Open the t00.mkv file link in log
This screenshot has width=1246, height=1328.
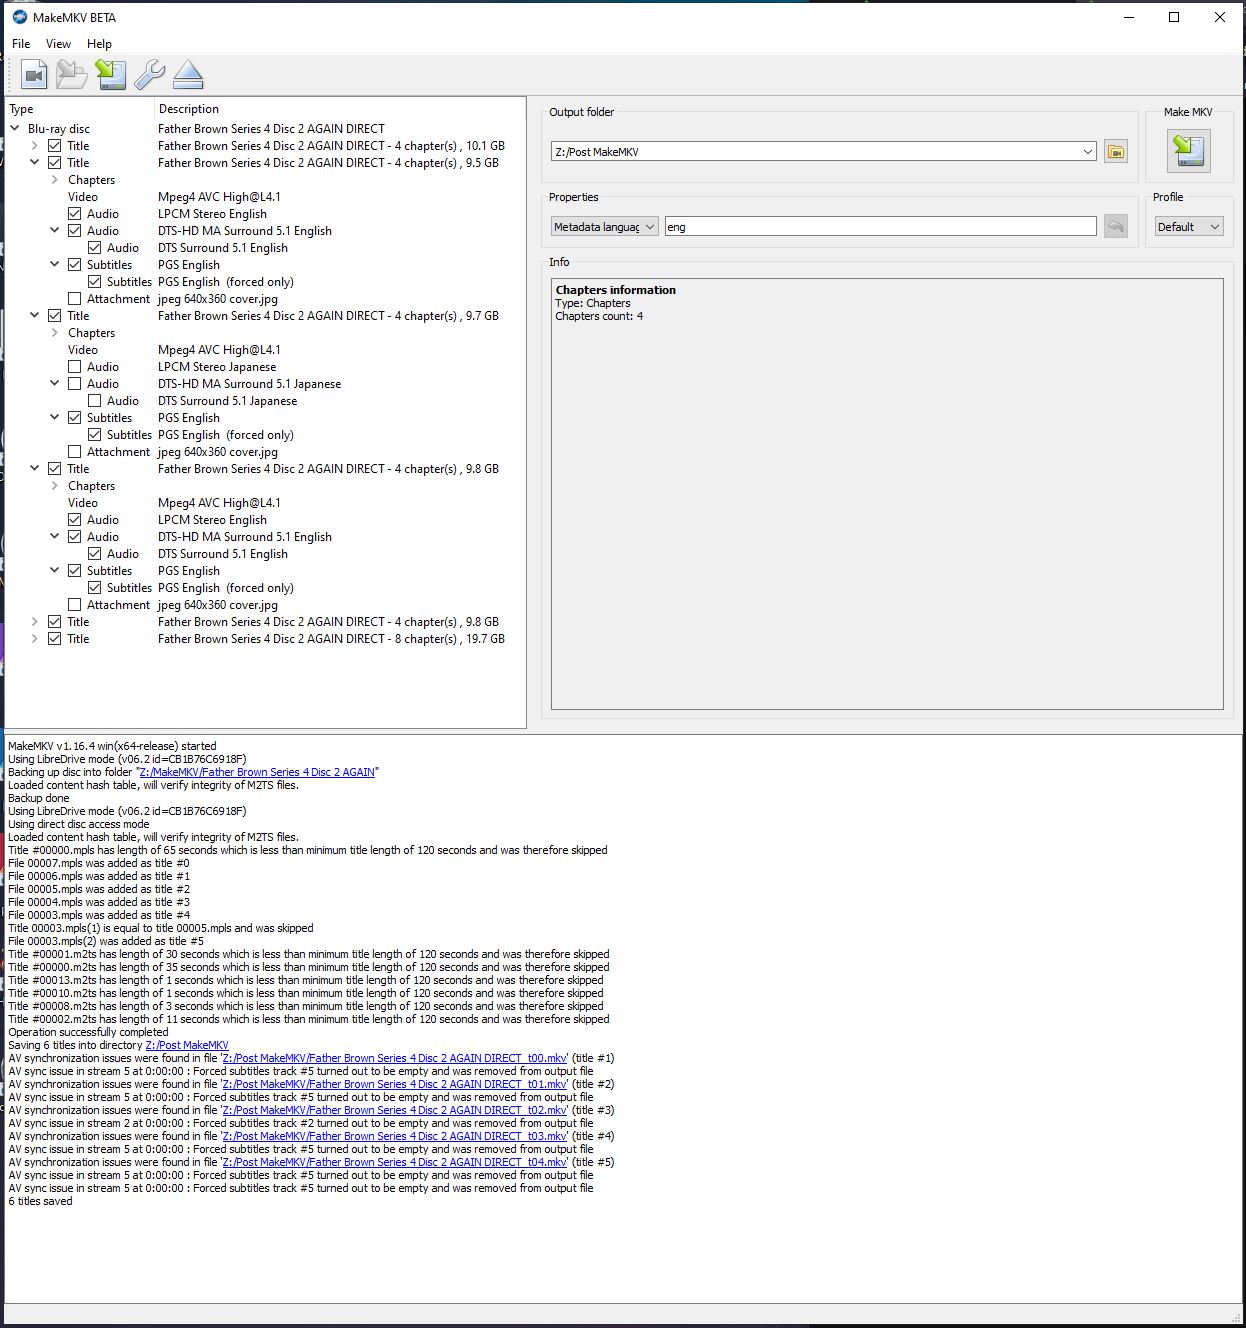[395, 1058]
